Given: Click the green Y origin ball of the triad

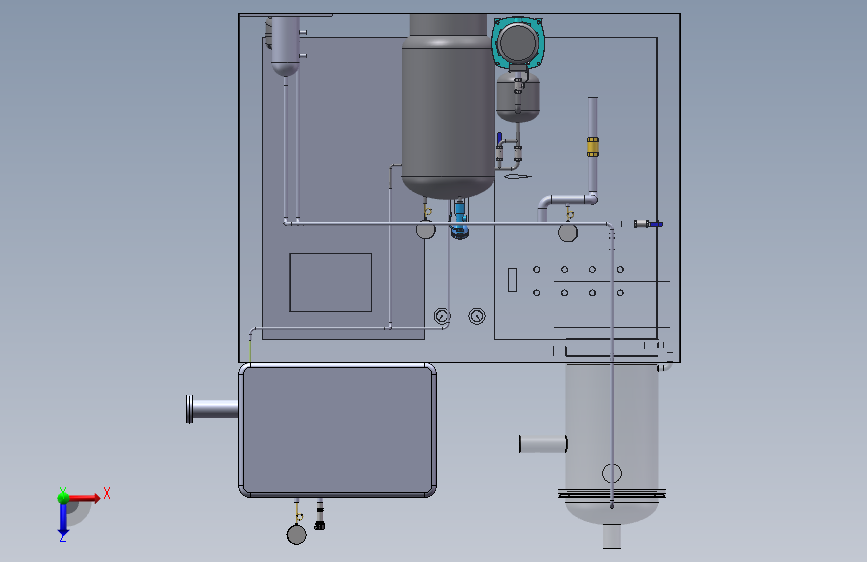Looking at the screenshot, I should [63, 497].
